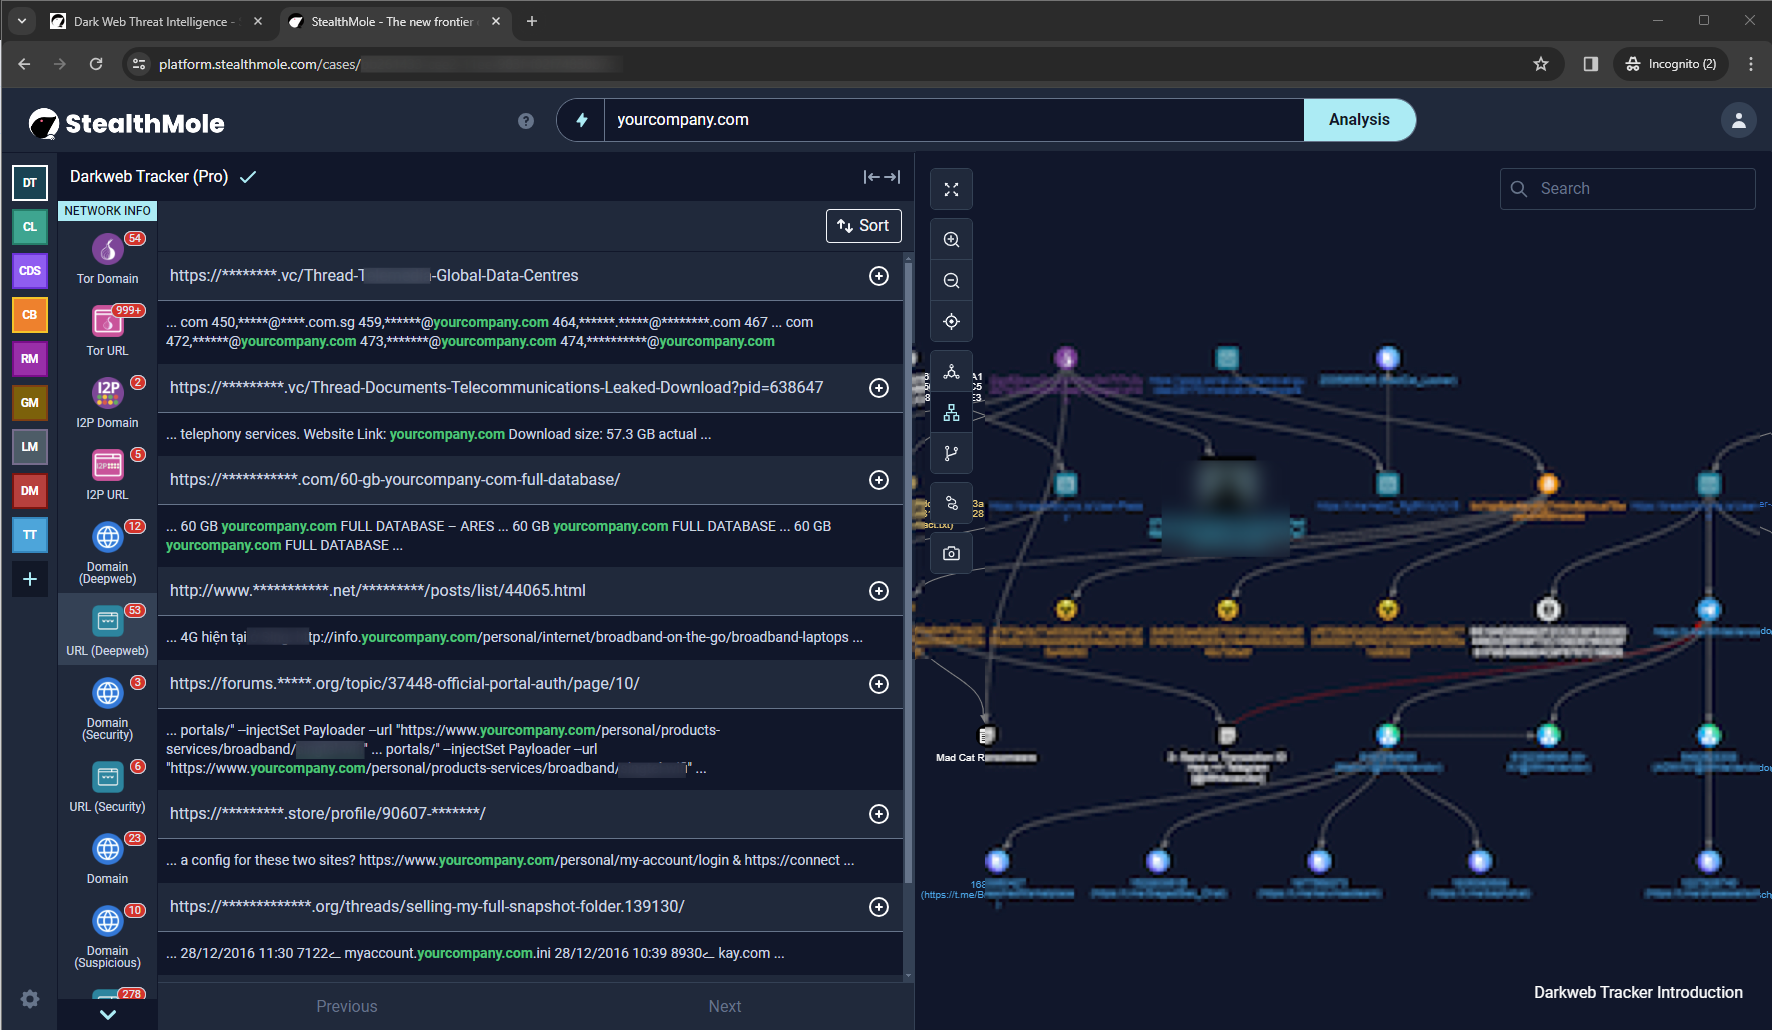
Task: Expand the Telecommunications-Leaked-Download result
Action: pos(879,388)
